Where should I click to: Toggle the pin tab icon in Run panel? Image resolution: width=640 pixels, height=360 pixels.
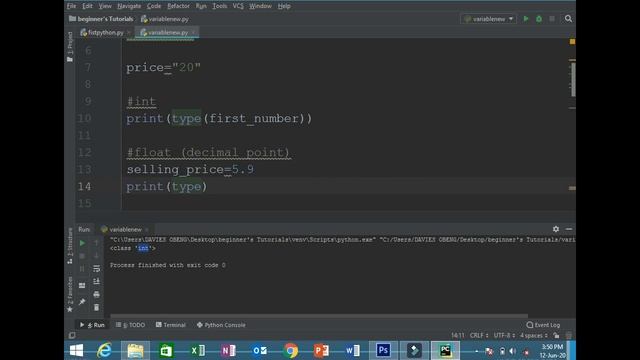(x=82, y=302)
